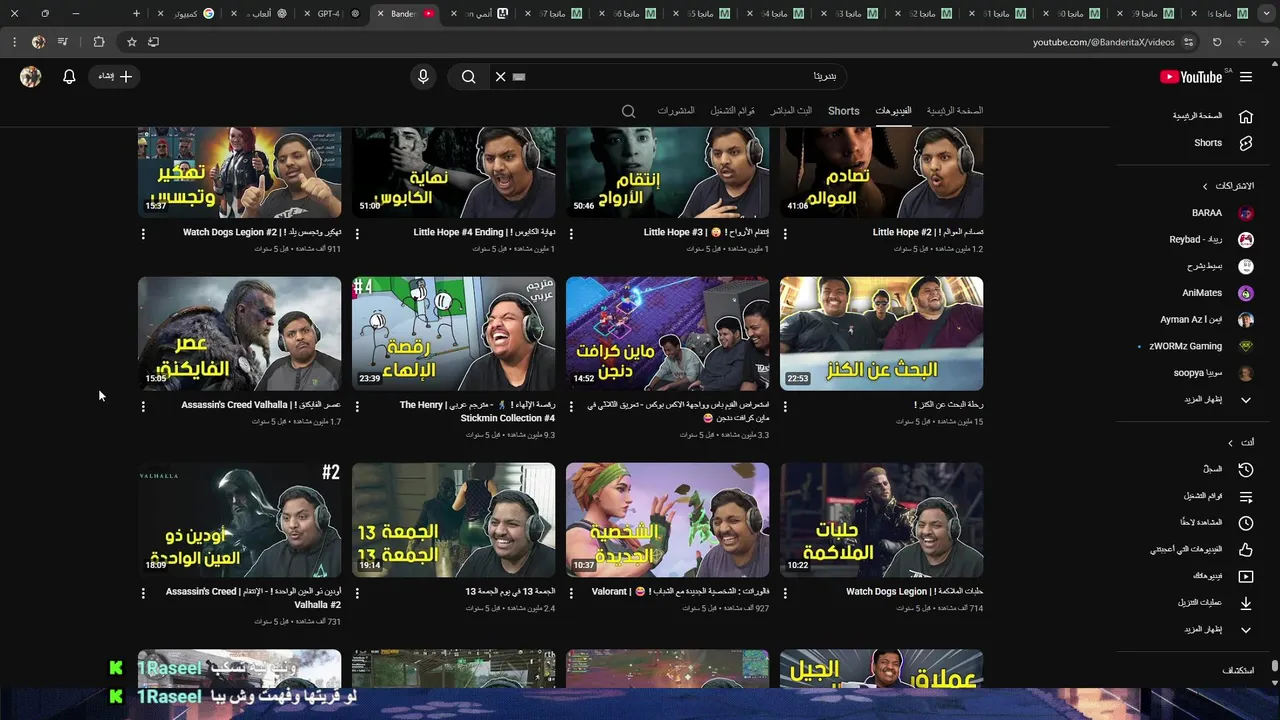Open the YouTube hamburger guide menu
Screen dimensions: 1280x720
[1246, 77]
